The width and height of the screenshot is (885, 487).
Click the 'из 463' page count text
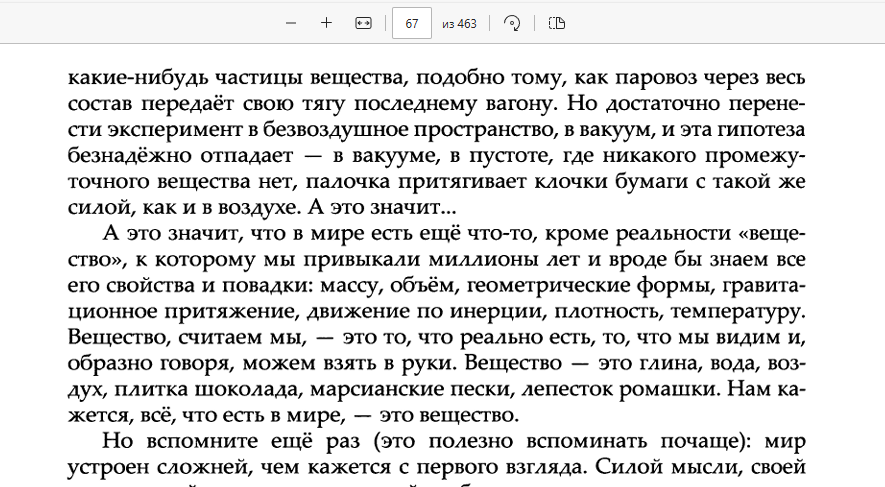click(459, 24)
